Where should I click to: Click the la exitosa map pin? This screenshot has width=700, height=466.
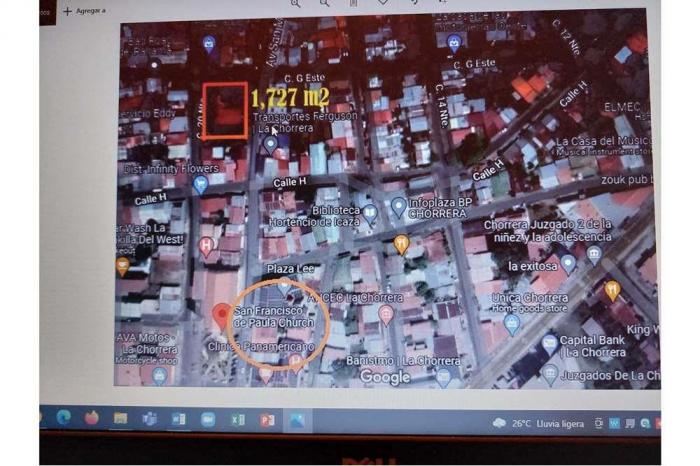click(568, 263)
